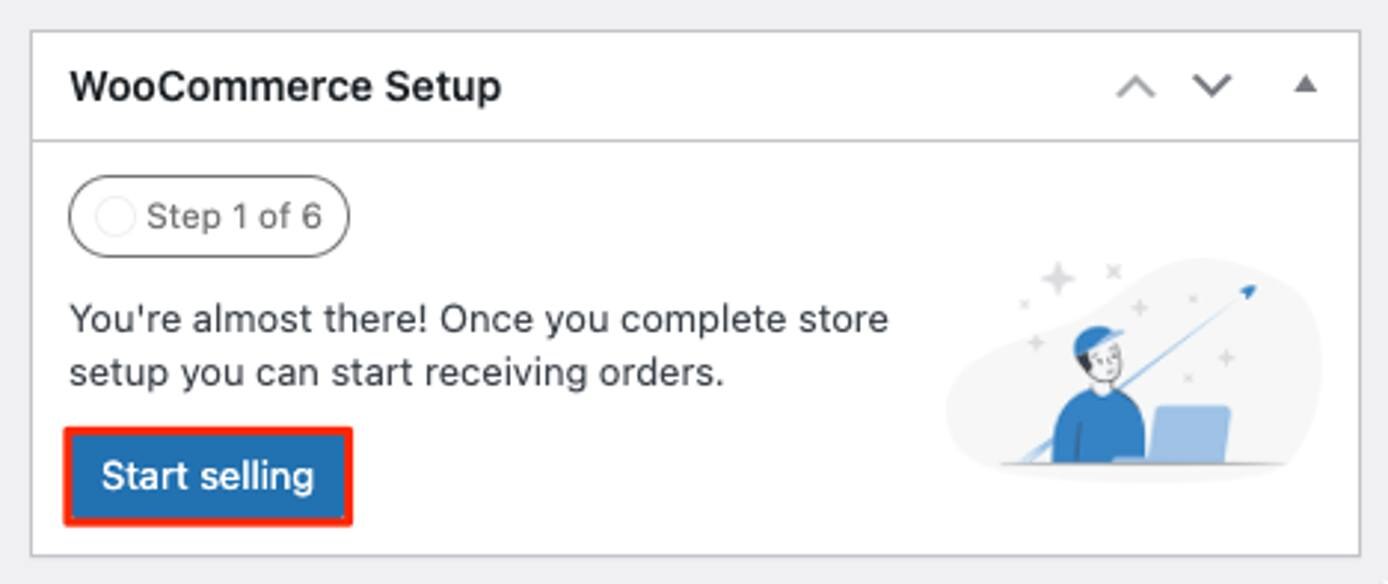Viewport: 1388px width, 584px height.
Task: Click the small x-shaped sparkle in illustration
Action: tap(1114, 270)
